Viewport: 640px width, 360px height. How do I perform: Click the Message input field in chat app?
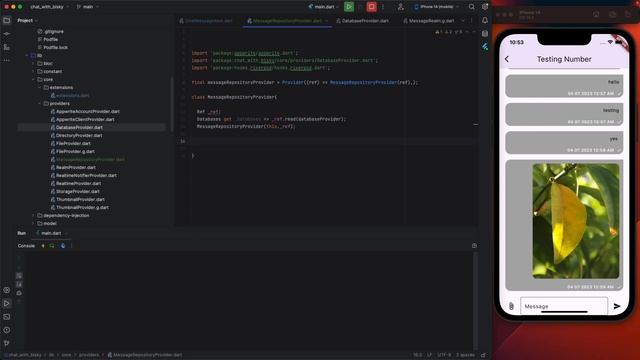click(564, 306)
